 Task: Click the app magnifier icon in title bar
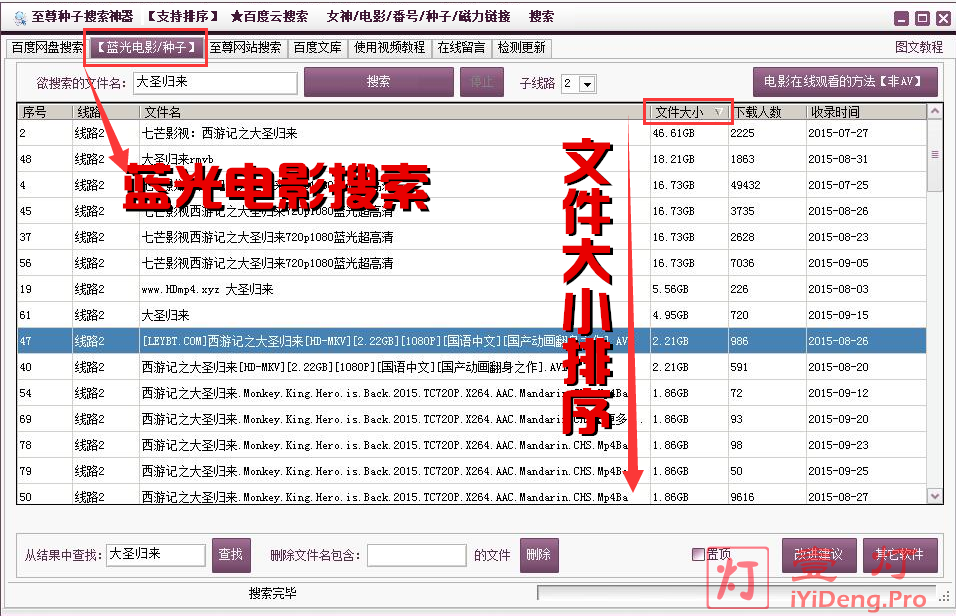click(x=20, y=18)
